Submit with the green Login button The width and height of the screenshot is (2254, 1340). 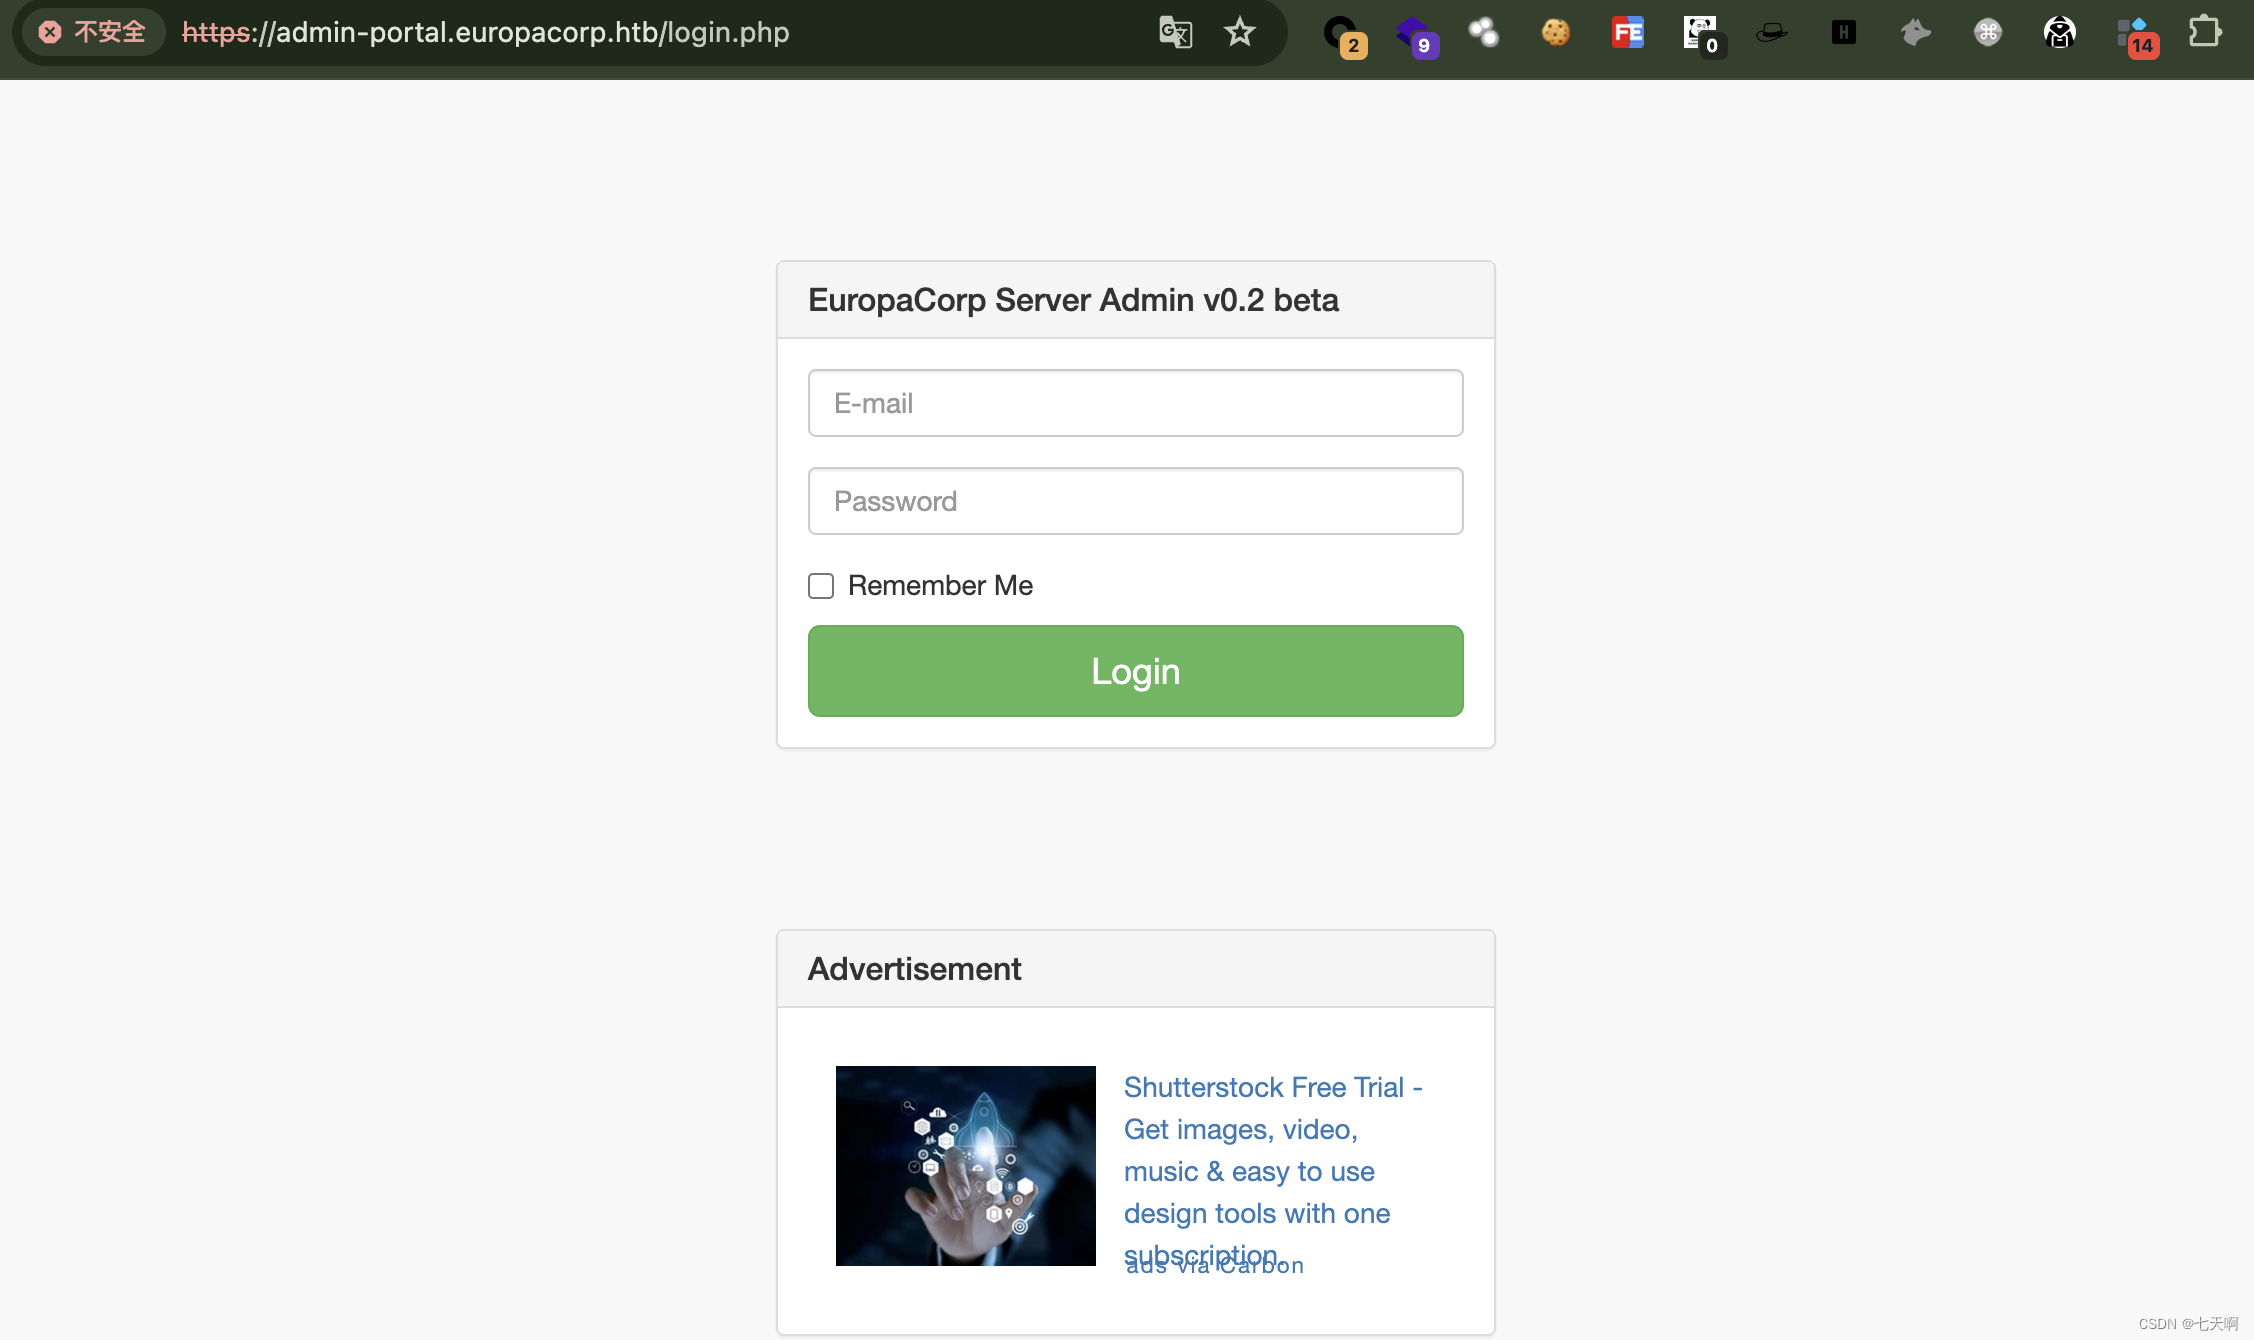1135,671
